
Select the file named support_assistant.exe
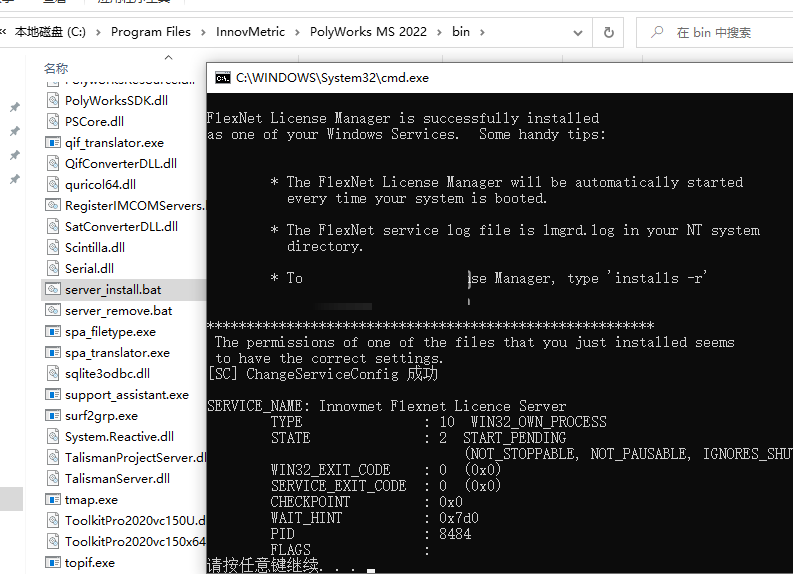[x=126, y=395]
